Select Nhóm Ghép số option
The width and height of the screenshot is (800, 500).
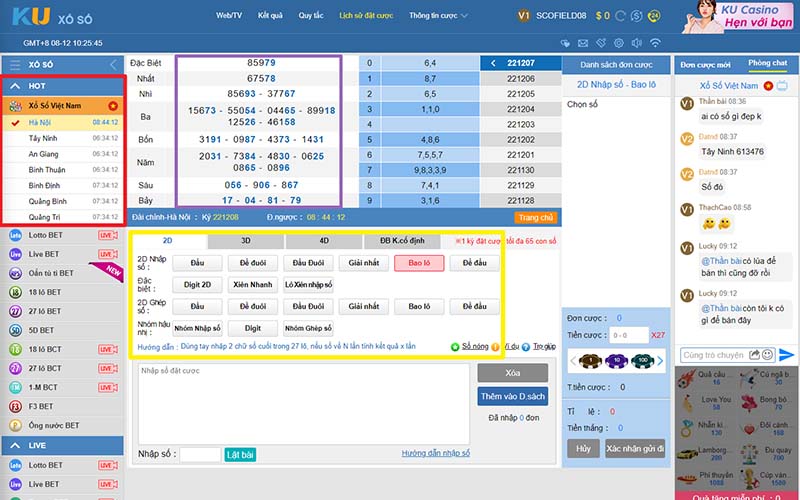(308, 329)
